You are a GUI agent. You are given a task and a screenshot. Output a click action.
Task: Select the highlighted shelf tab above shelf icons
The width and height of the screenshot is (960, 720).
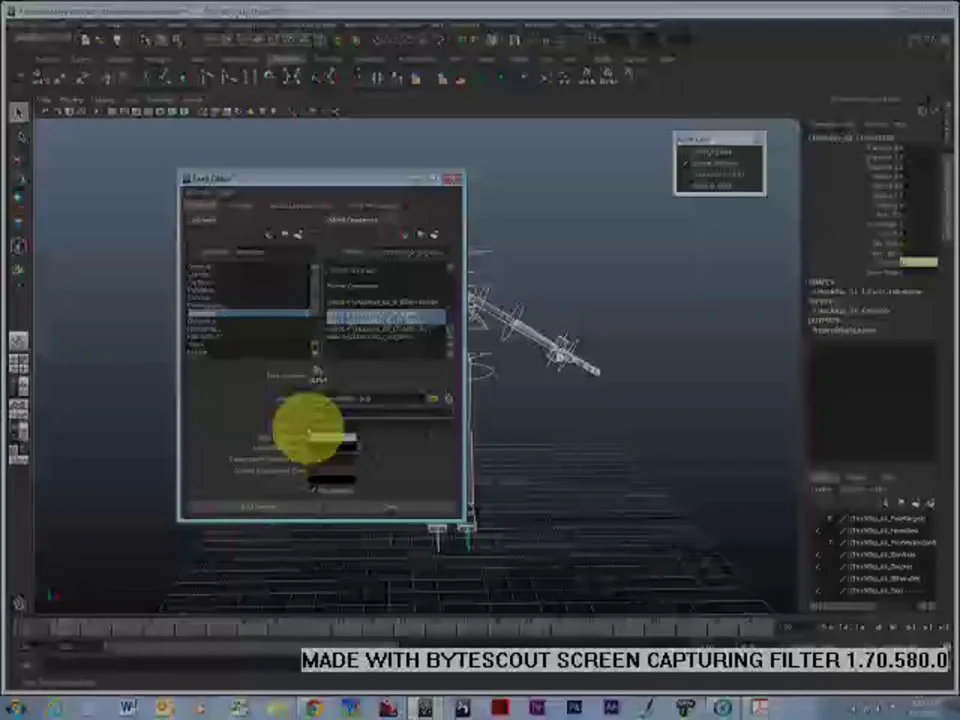click(286, 59)
